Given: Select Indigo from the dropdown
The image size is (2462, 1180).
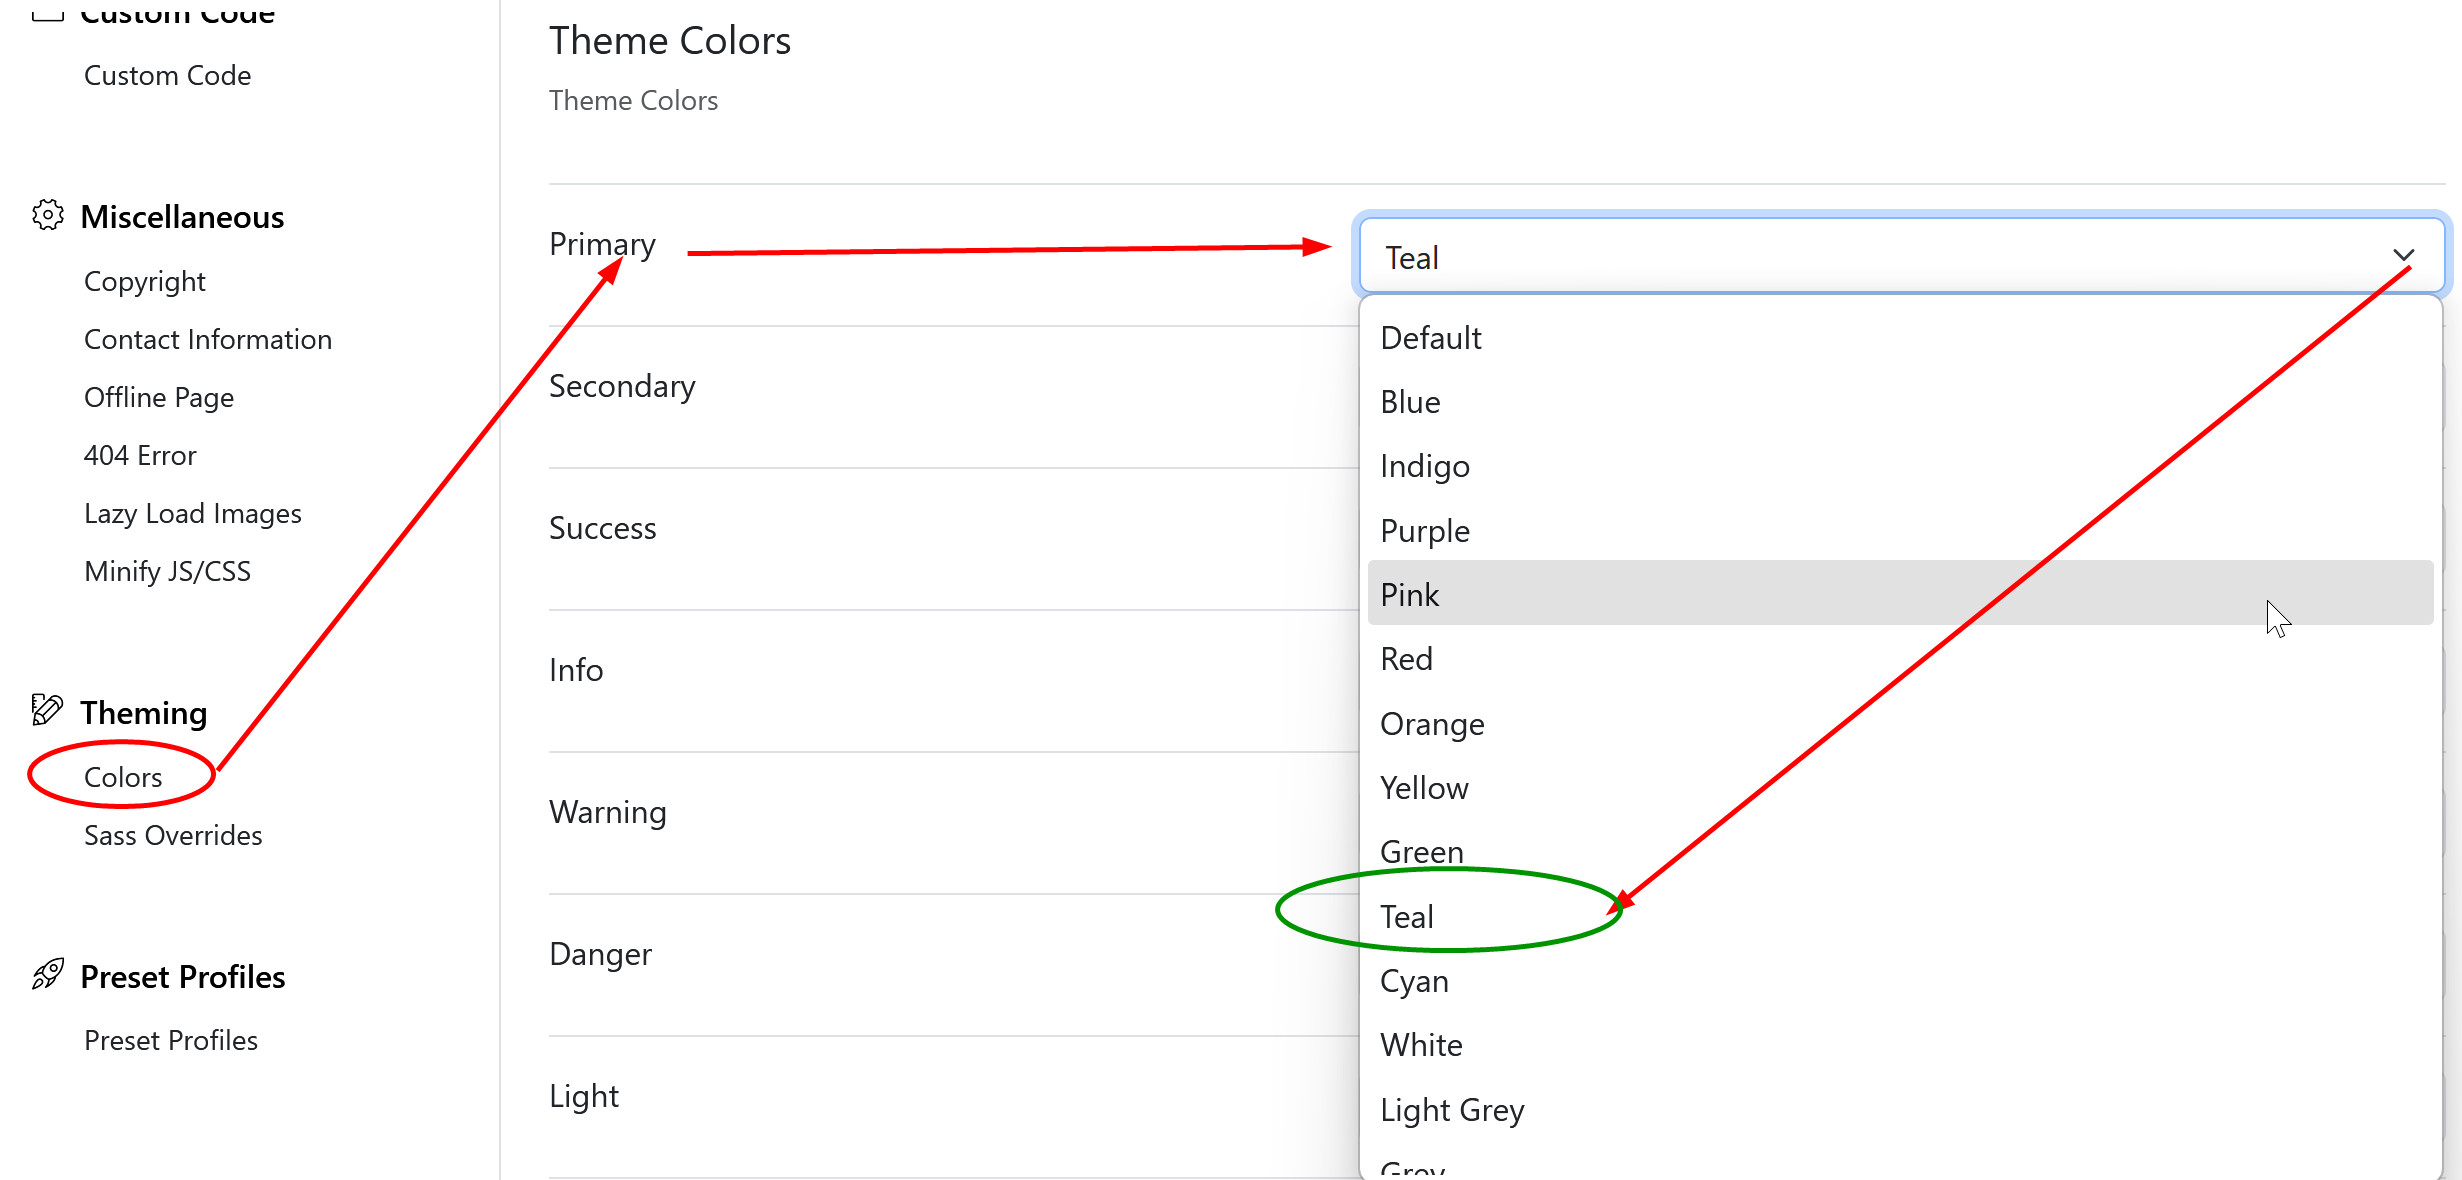Looking at the screenshot, I should pyautogui.click(x=1425, y=466).
